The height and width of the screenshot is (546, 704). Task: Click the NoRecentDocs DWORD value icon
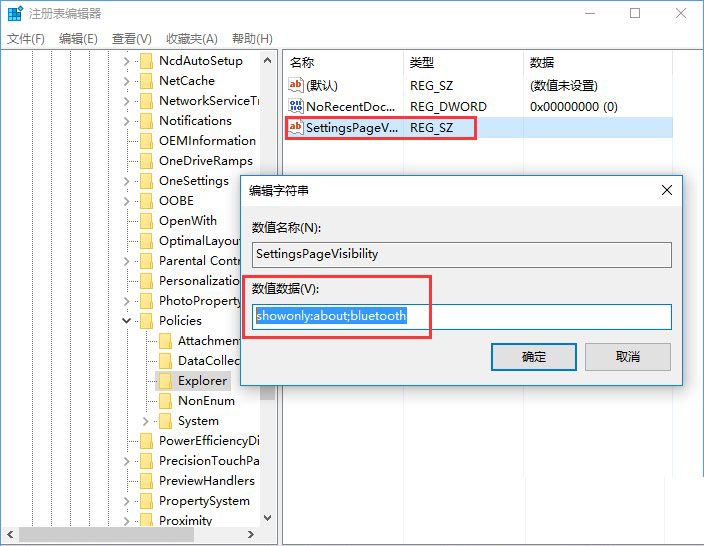click(296, 106)
